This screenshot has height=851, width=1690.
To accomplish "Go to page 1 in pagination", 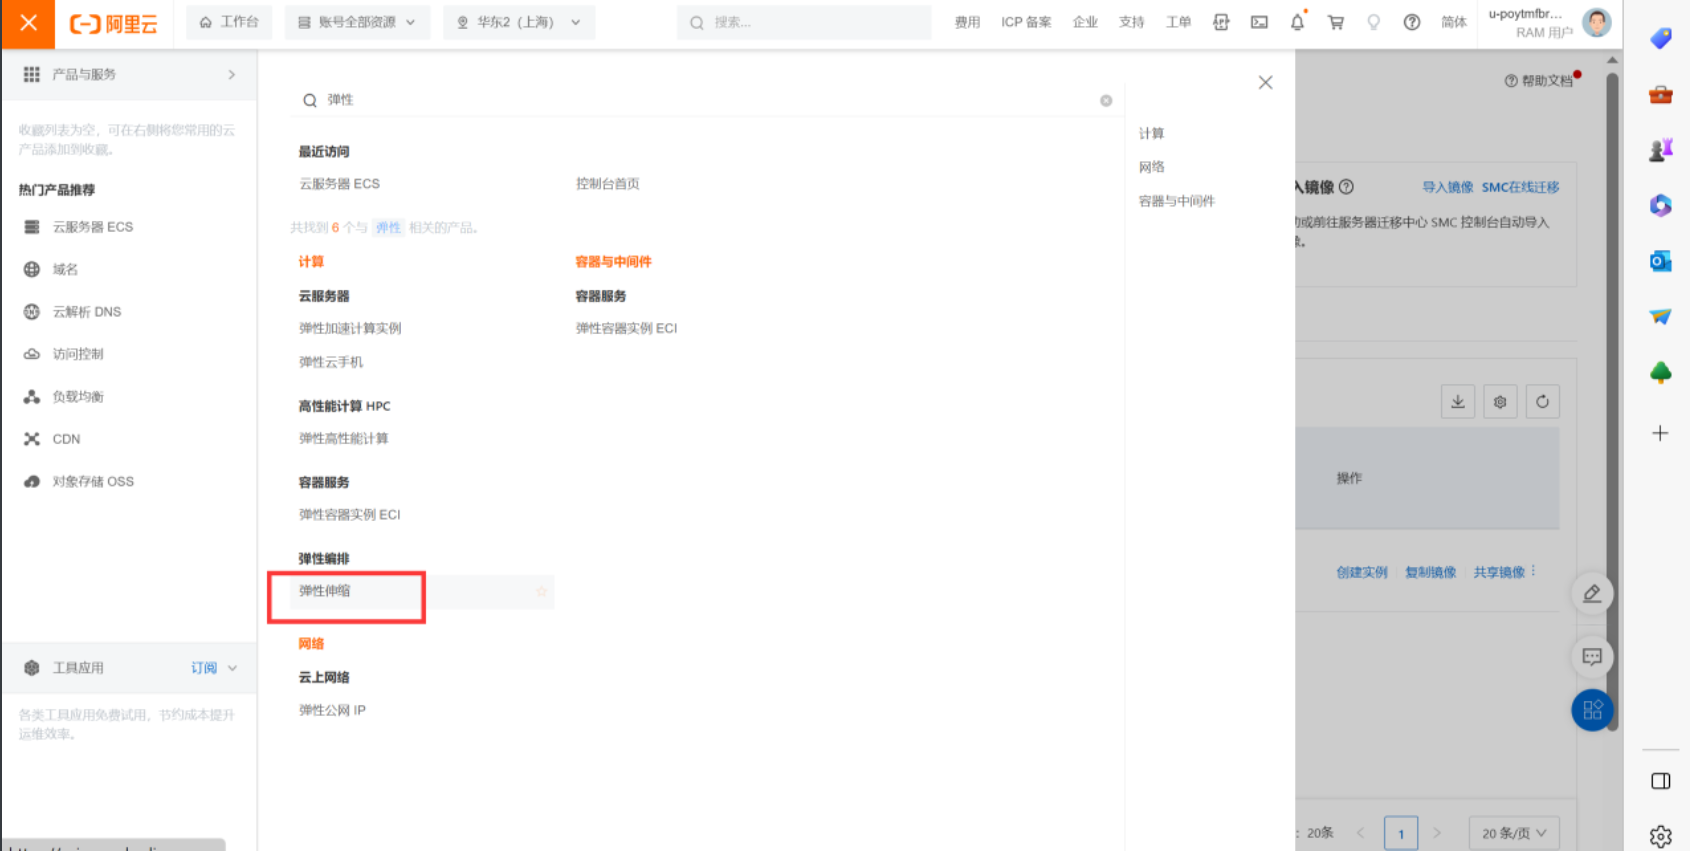I will tap(1401, 834).
